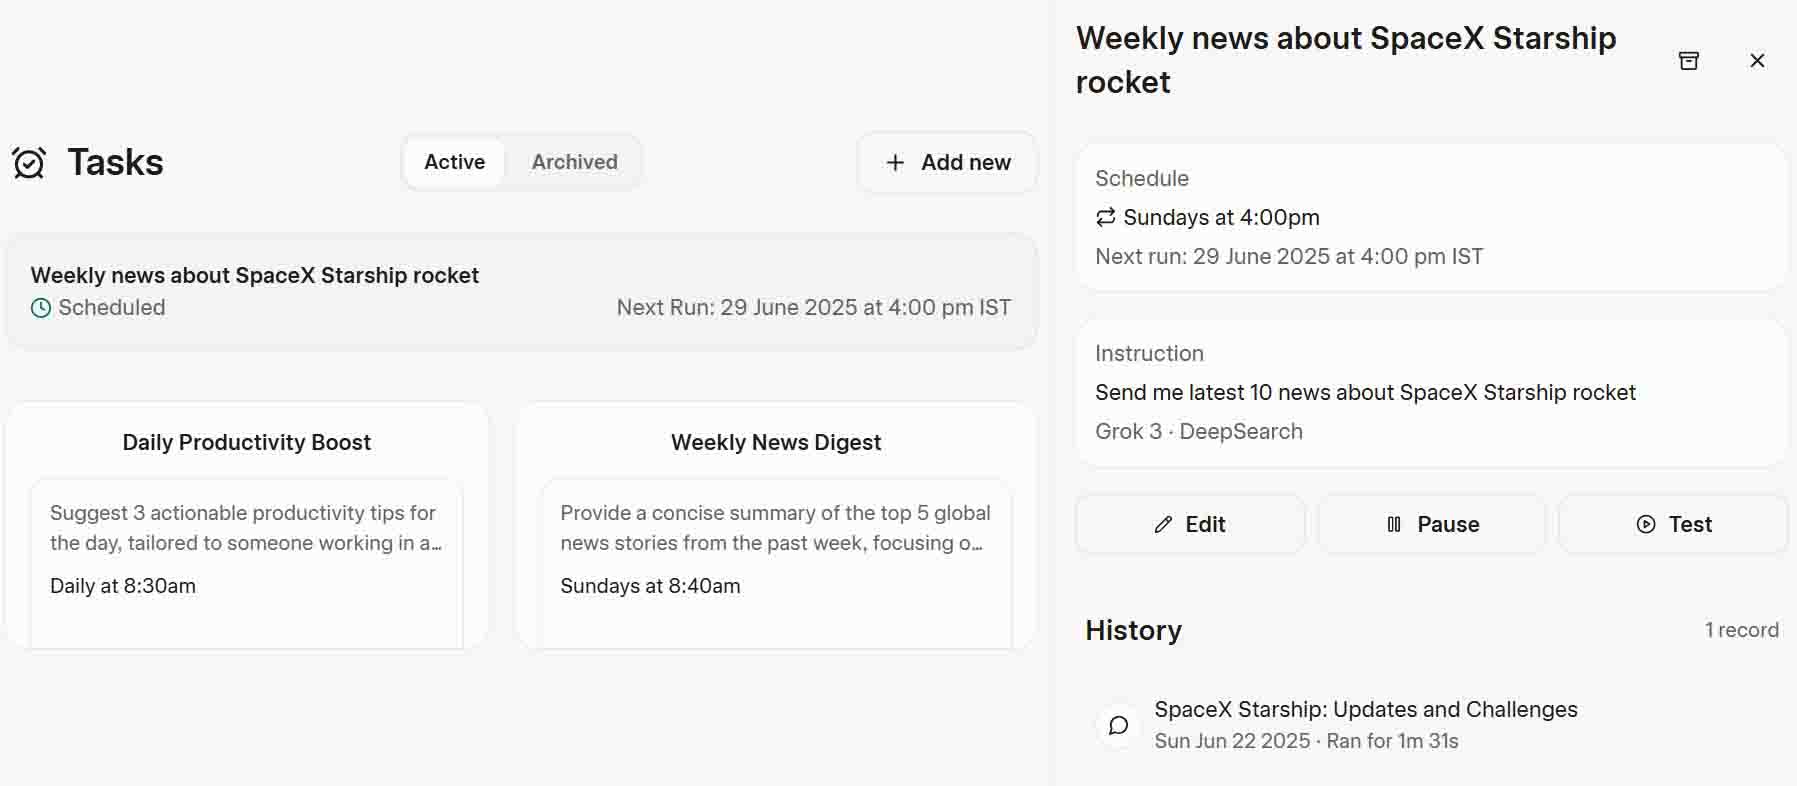Click Daily at 8:30am schedule text
This screenshot has width=1797, height=786.
[123, 586]
